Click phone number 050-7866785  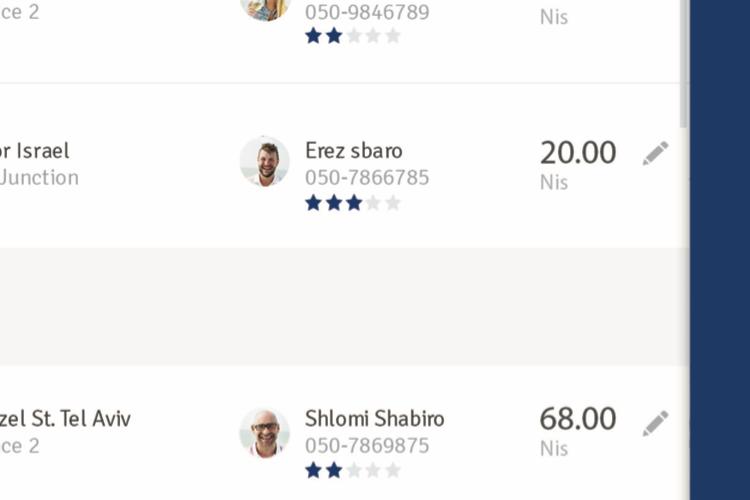pos(367,178)
